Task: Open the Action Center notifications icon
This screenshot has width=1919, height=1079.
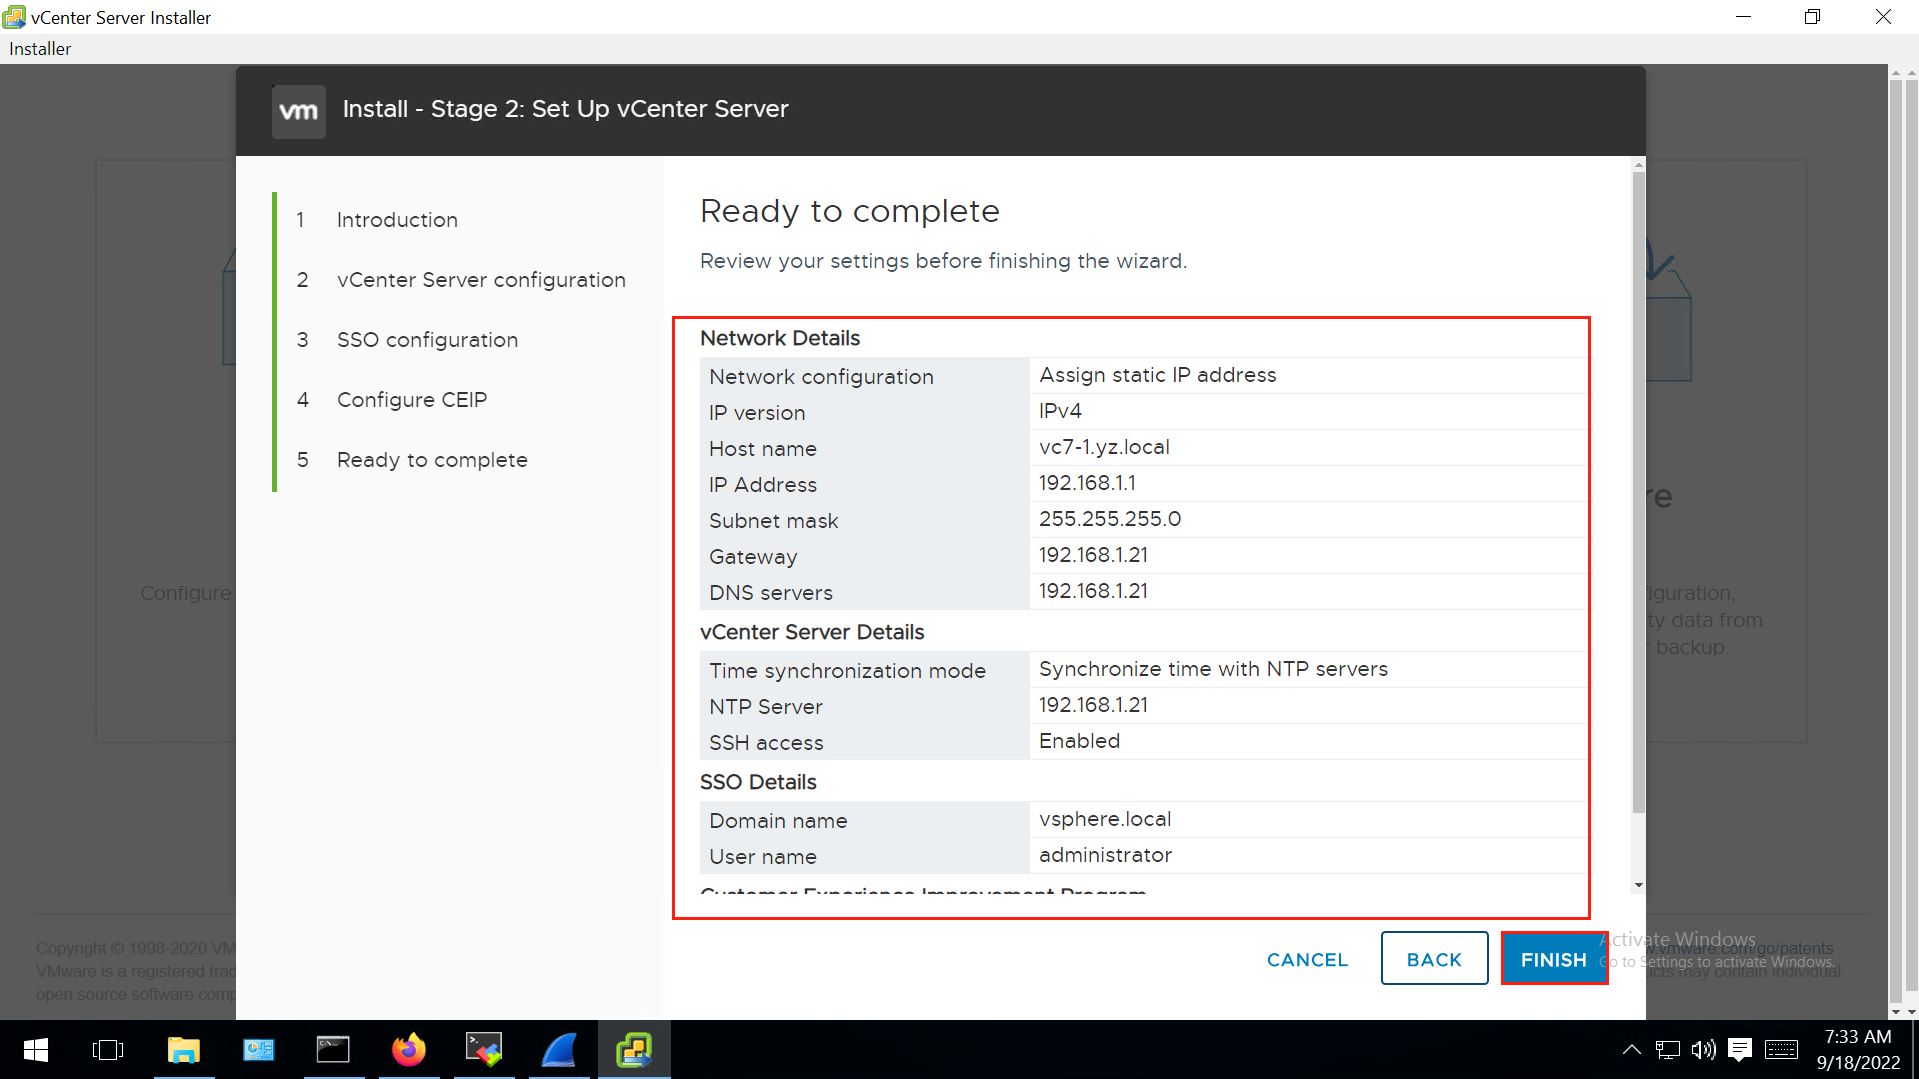Action: (1740, 1050)
